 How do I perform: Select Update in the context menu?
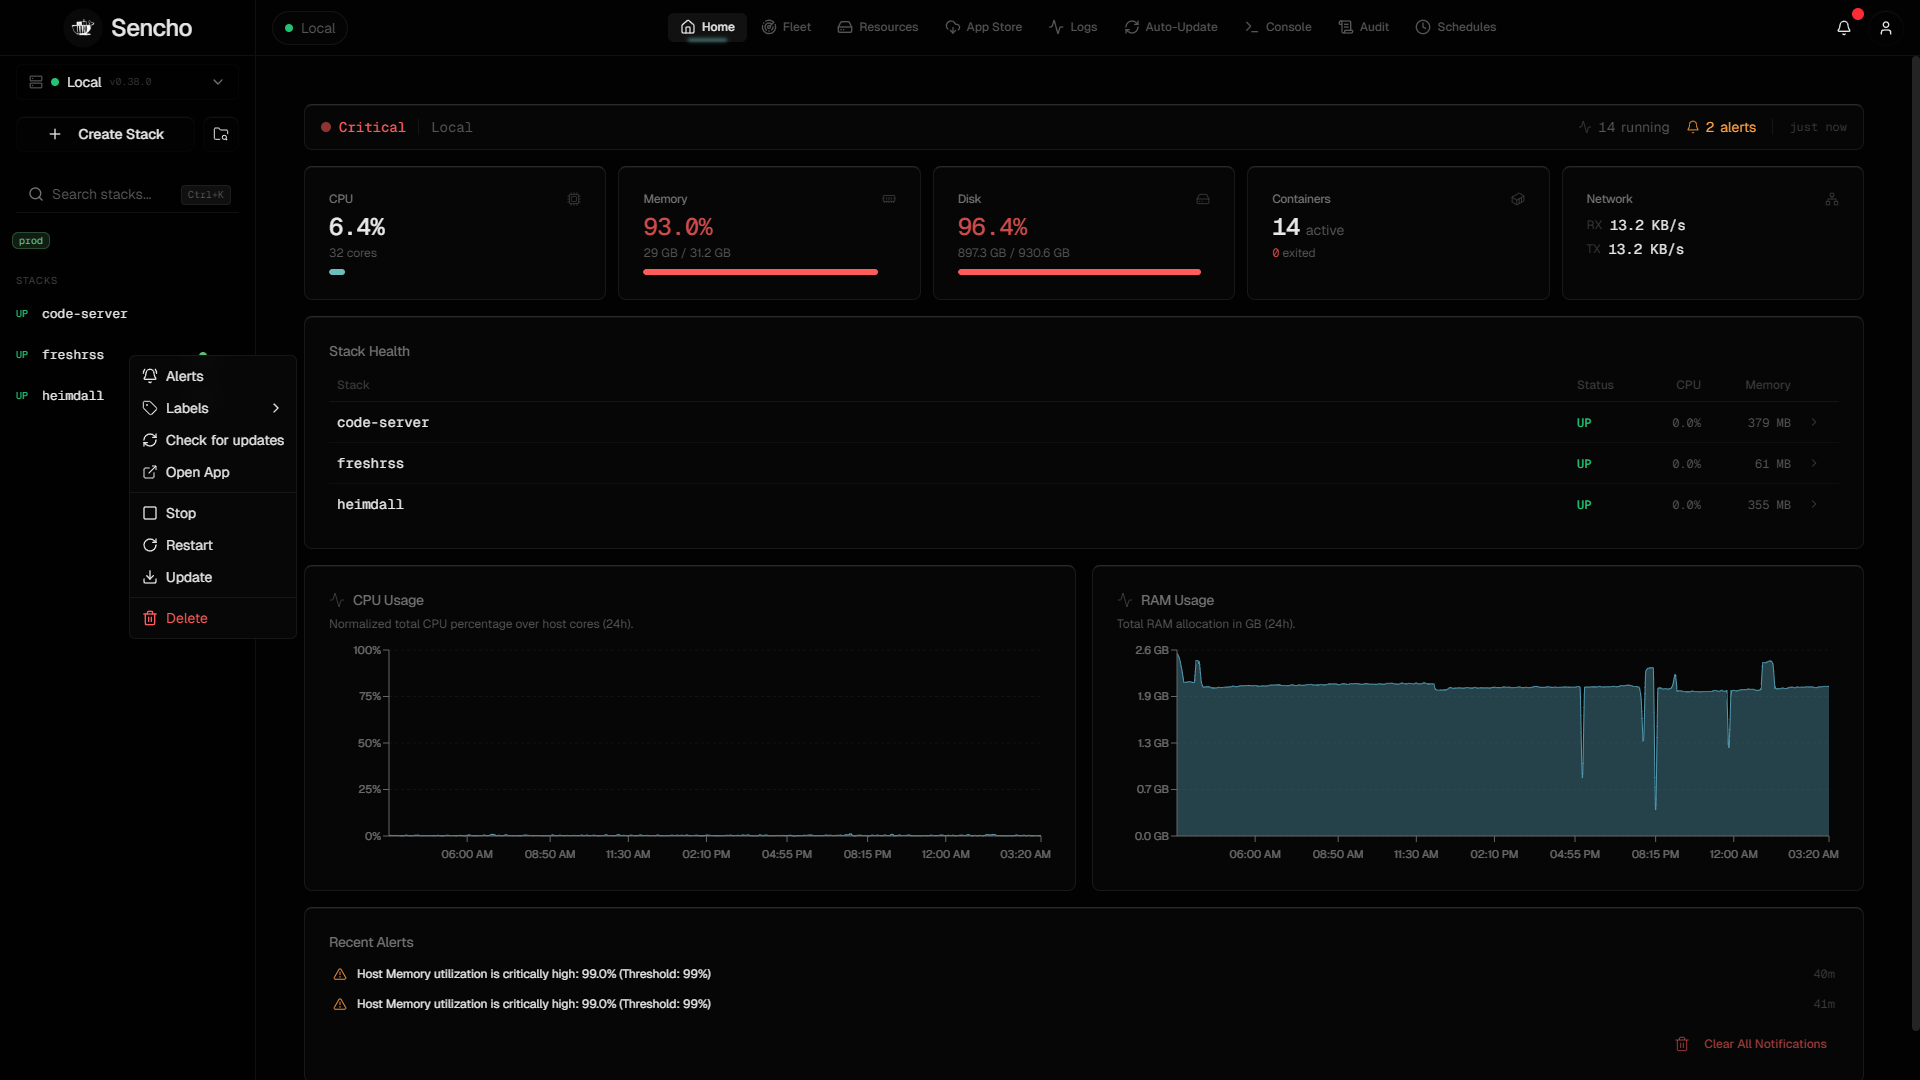coord(213,577)
